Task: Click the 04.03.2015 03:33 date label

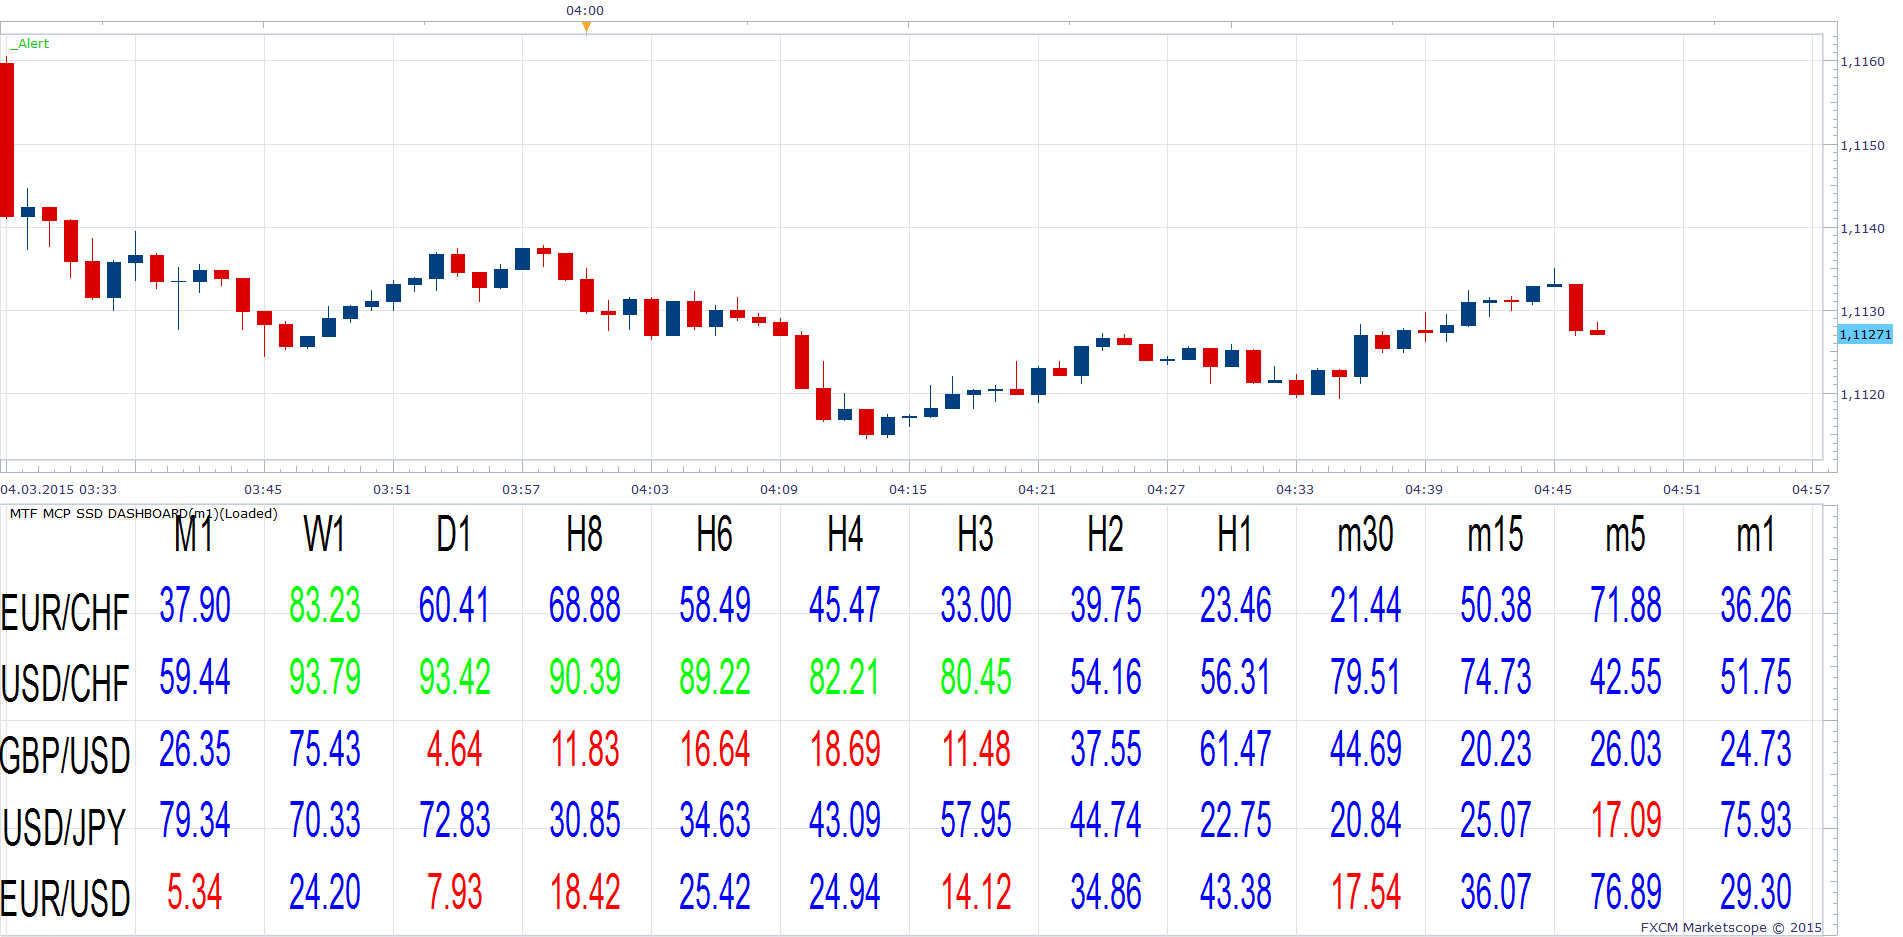Action: tap(58, 490)
